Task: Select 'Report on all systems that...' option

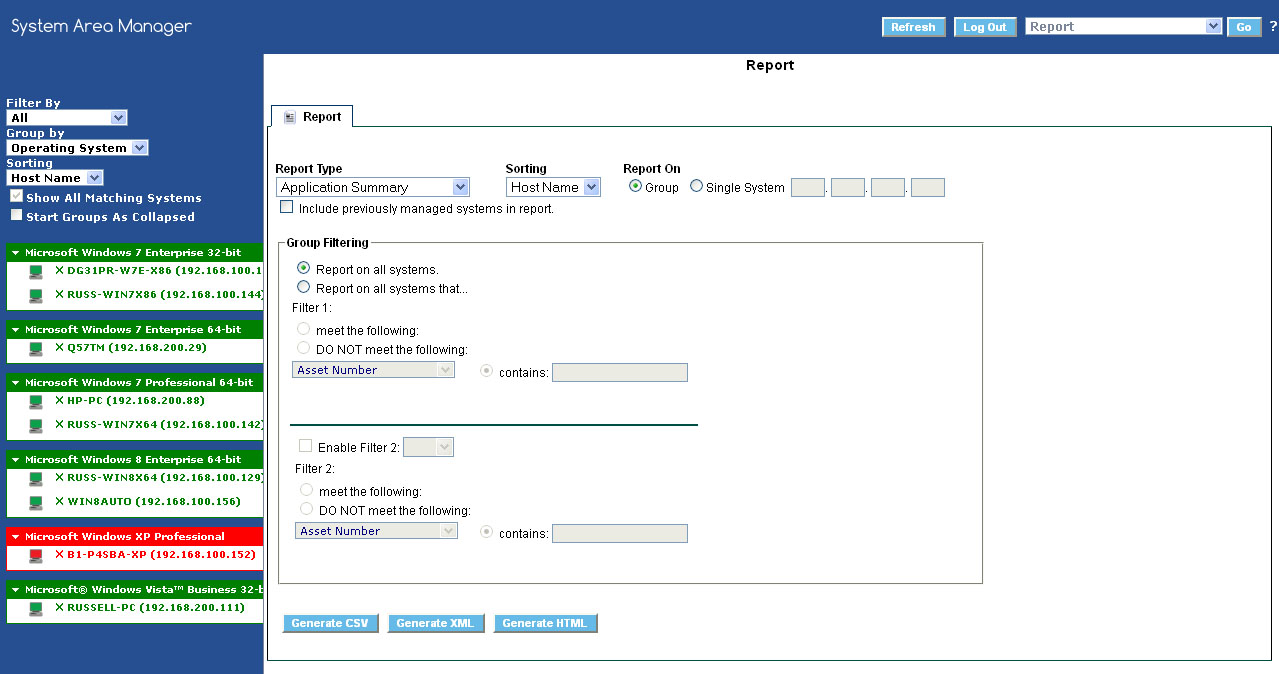Action: click(303, 288)
